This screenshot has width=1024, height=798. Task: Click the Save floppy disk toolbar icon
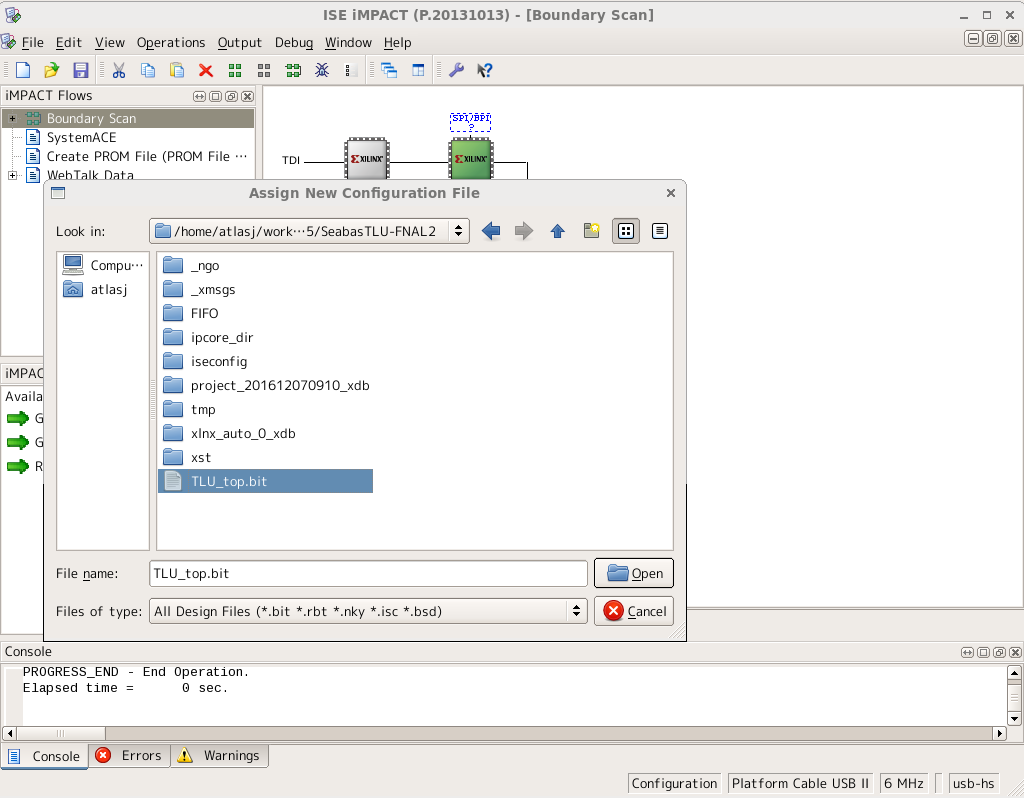coord(81,70)
